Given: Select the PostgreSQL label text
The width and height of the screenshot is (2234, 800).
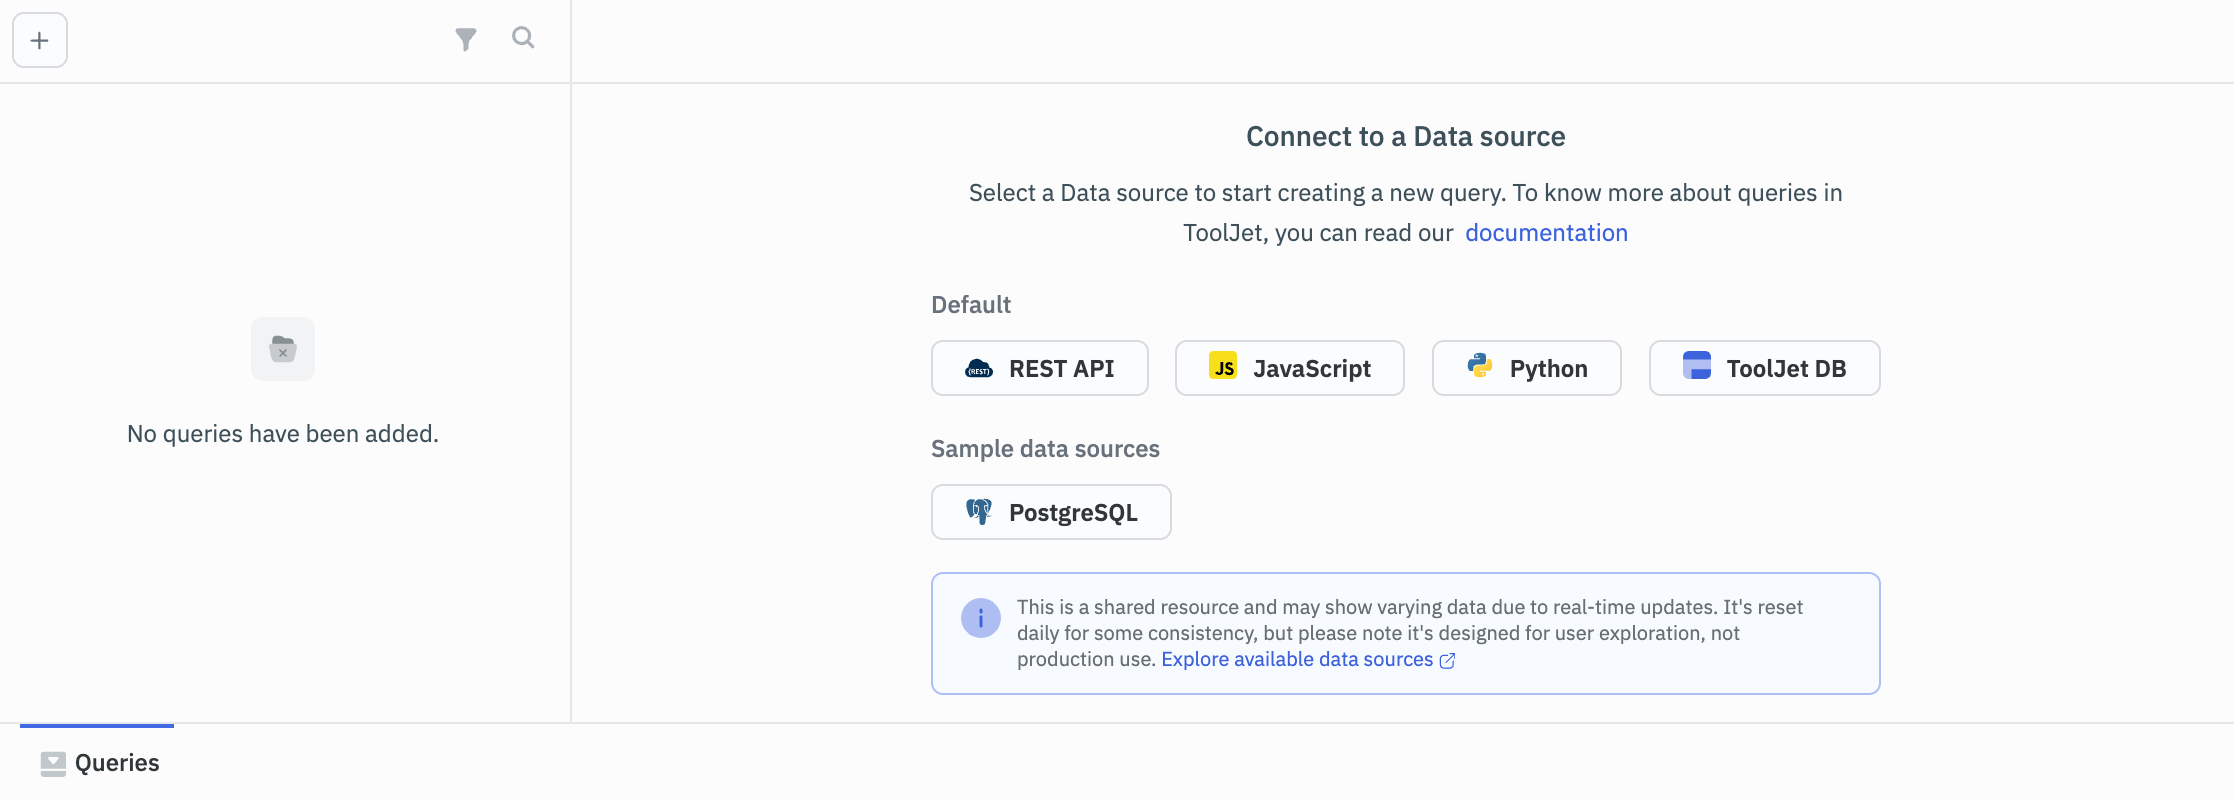Looking at the screenshot, I should (1073, 513).
